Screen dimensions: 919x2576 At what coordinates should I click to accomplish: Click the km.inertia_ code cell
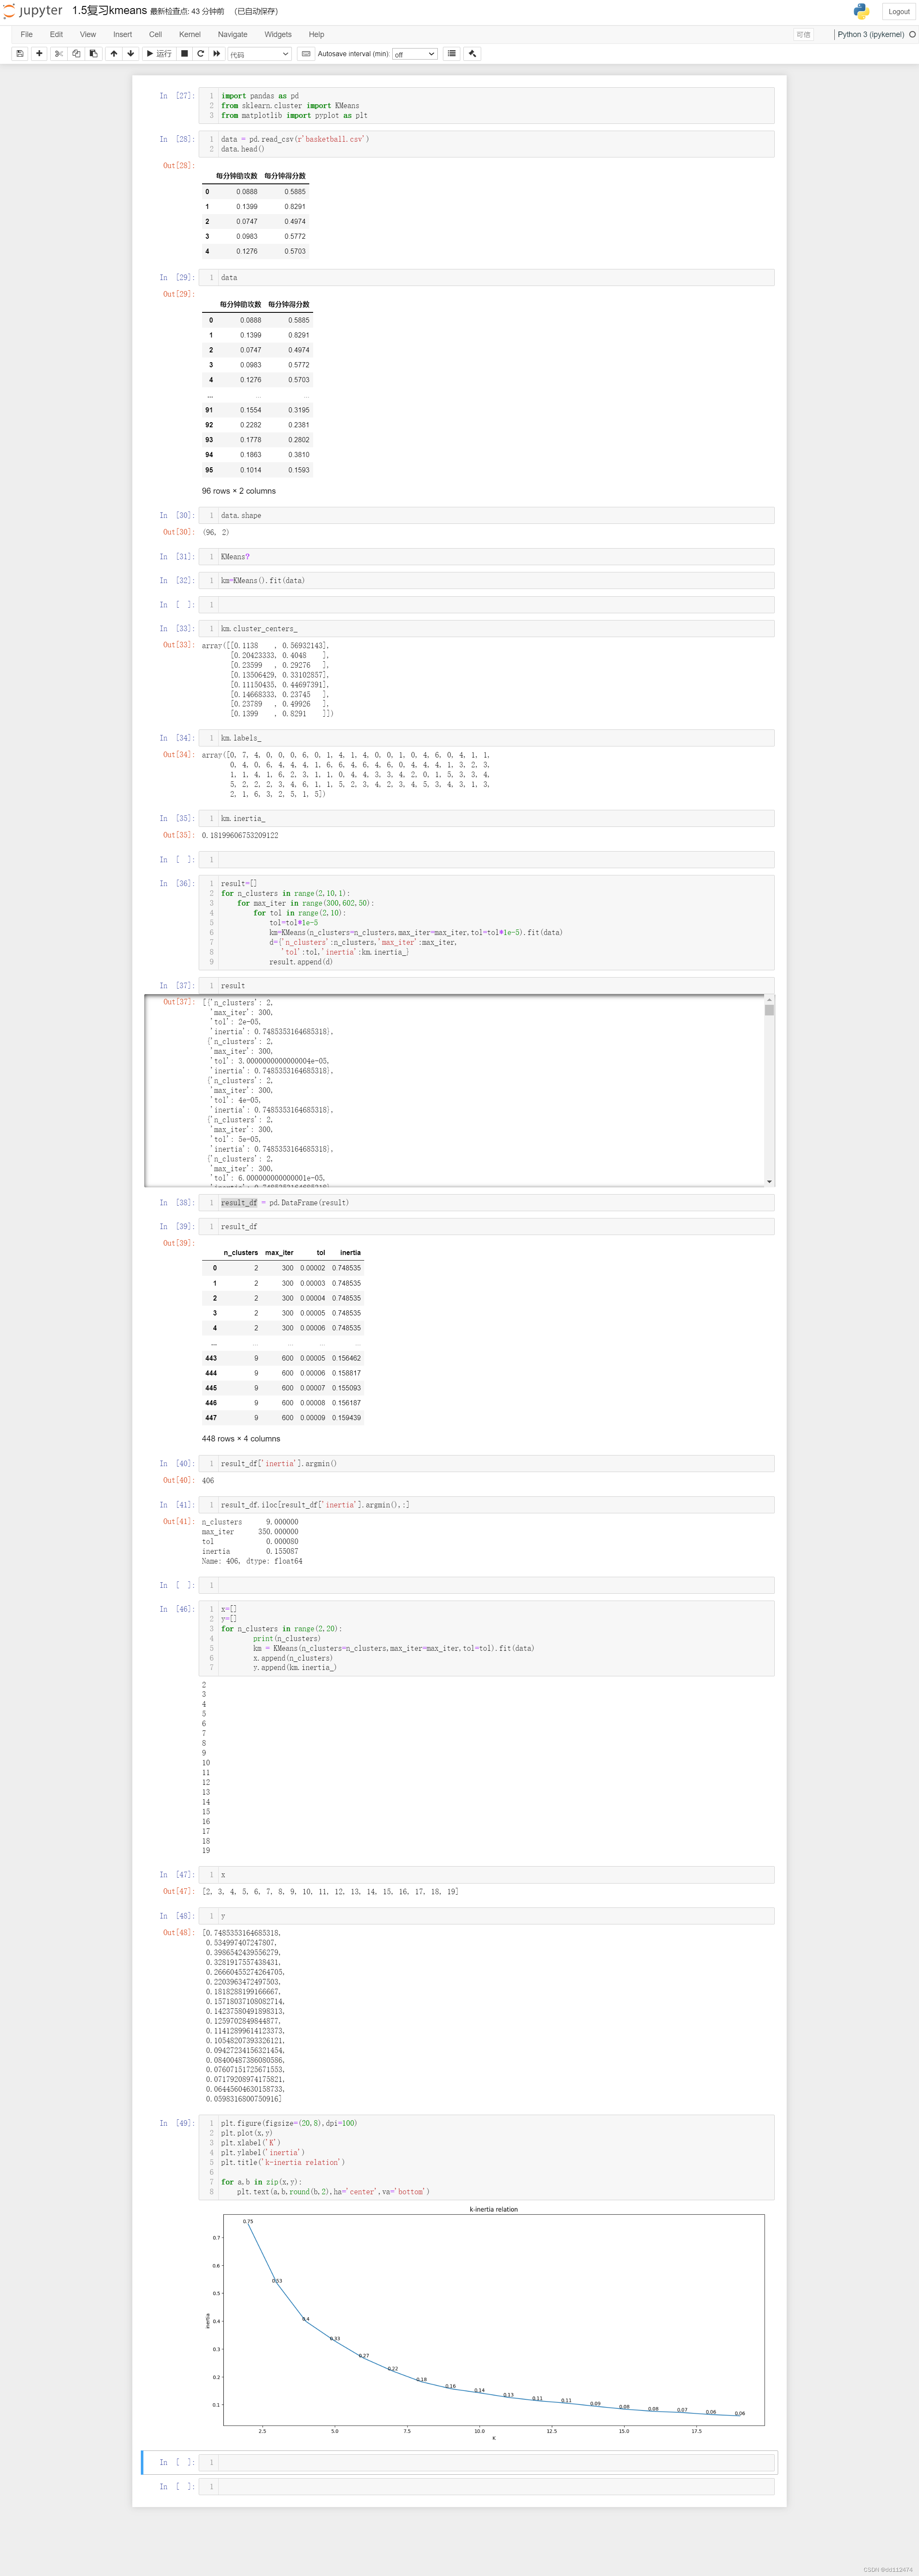coord(486,819)
